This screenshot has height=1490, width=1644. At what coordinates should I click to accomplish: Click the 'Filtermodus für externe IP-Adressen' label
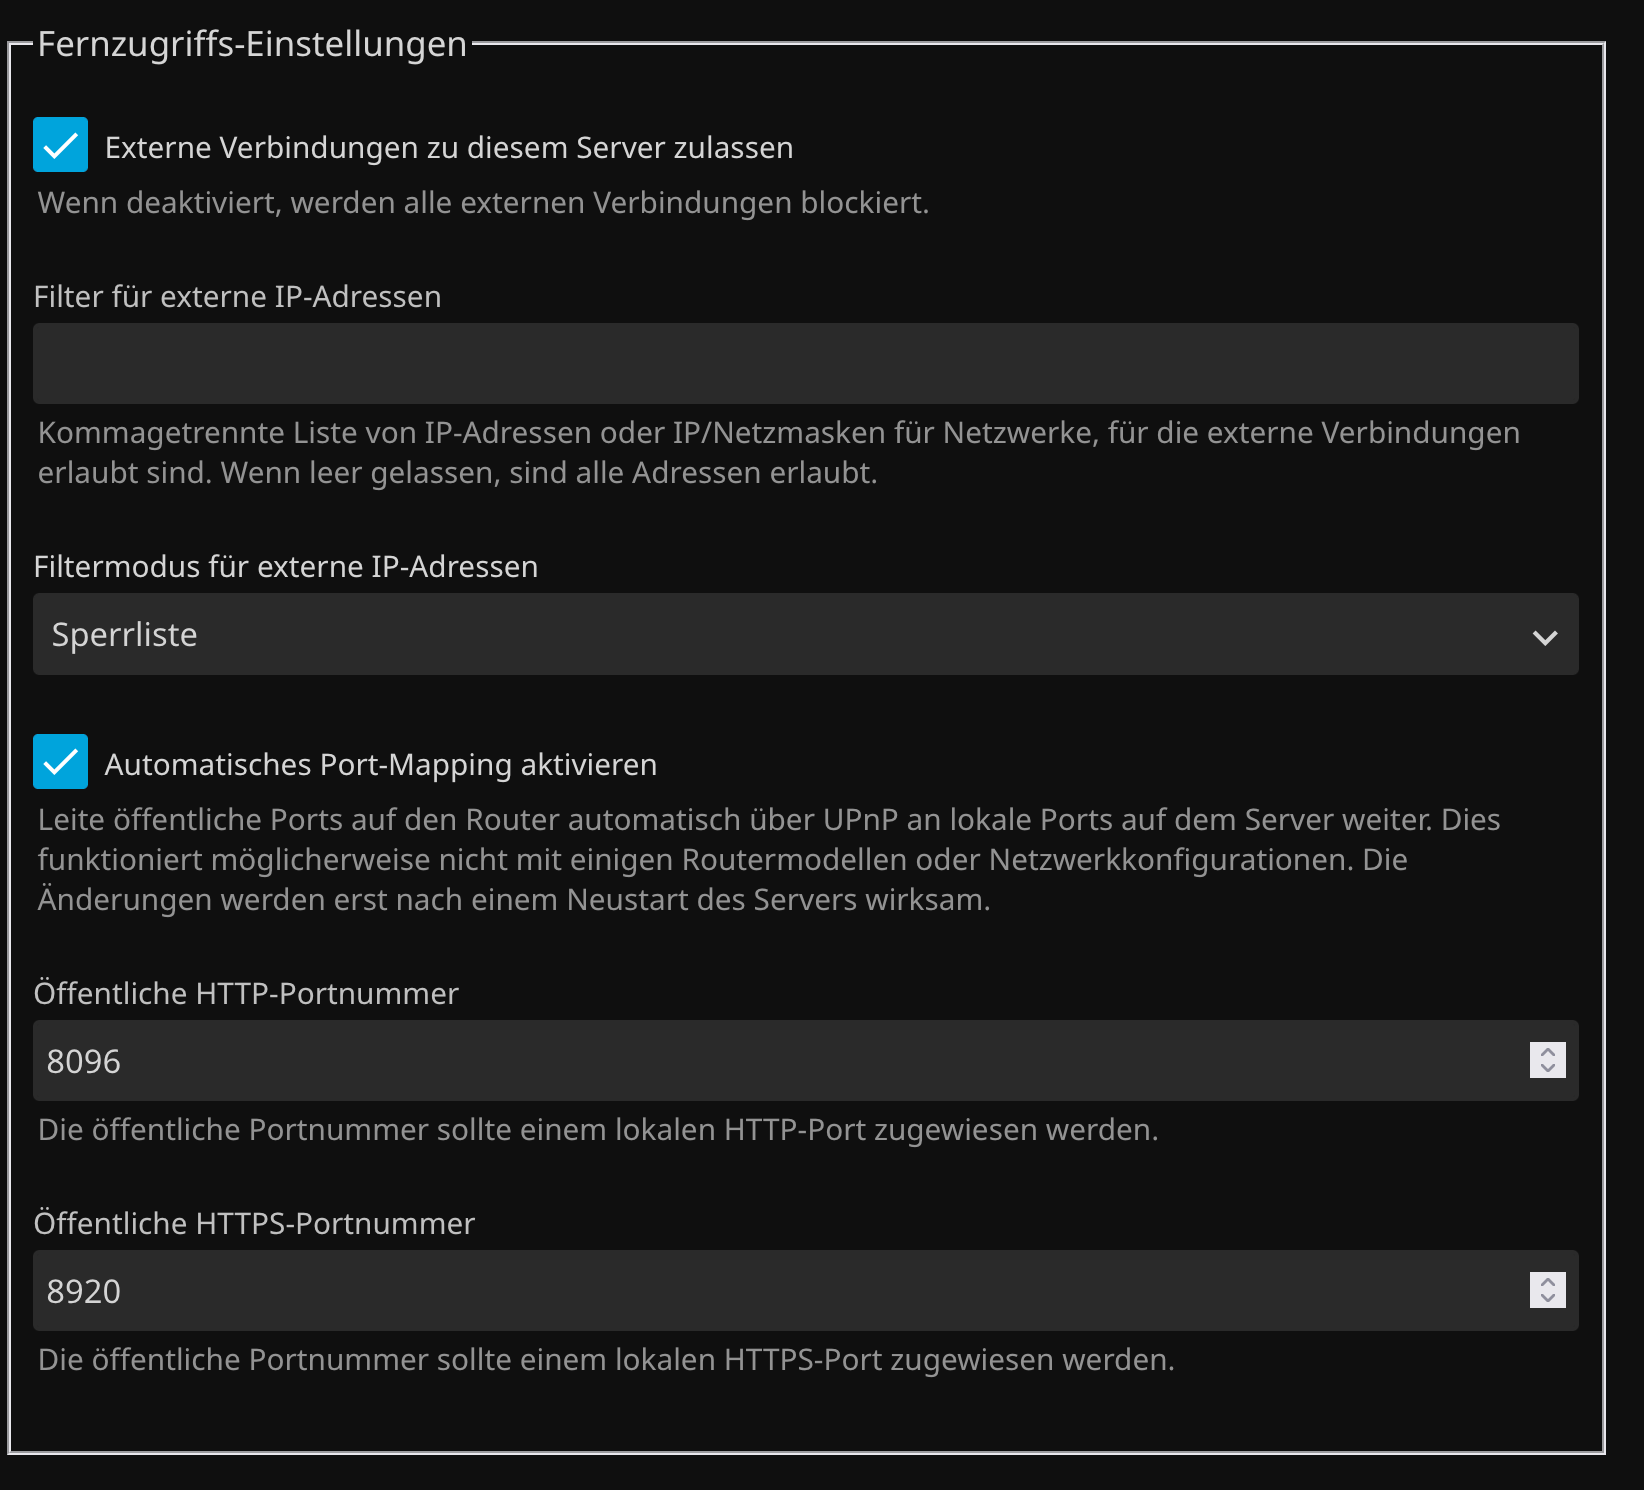[x=285, y=567]
